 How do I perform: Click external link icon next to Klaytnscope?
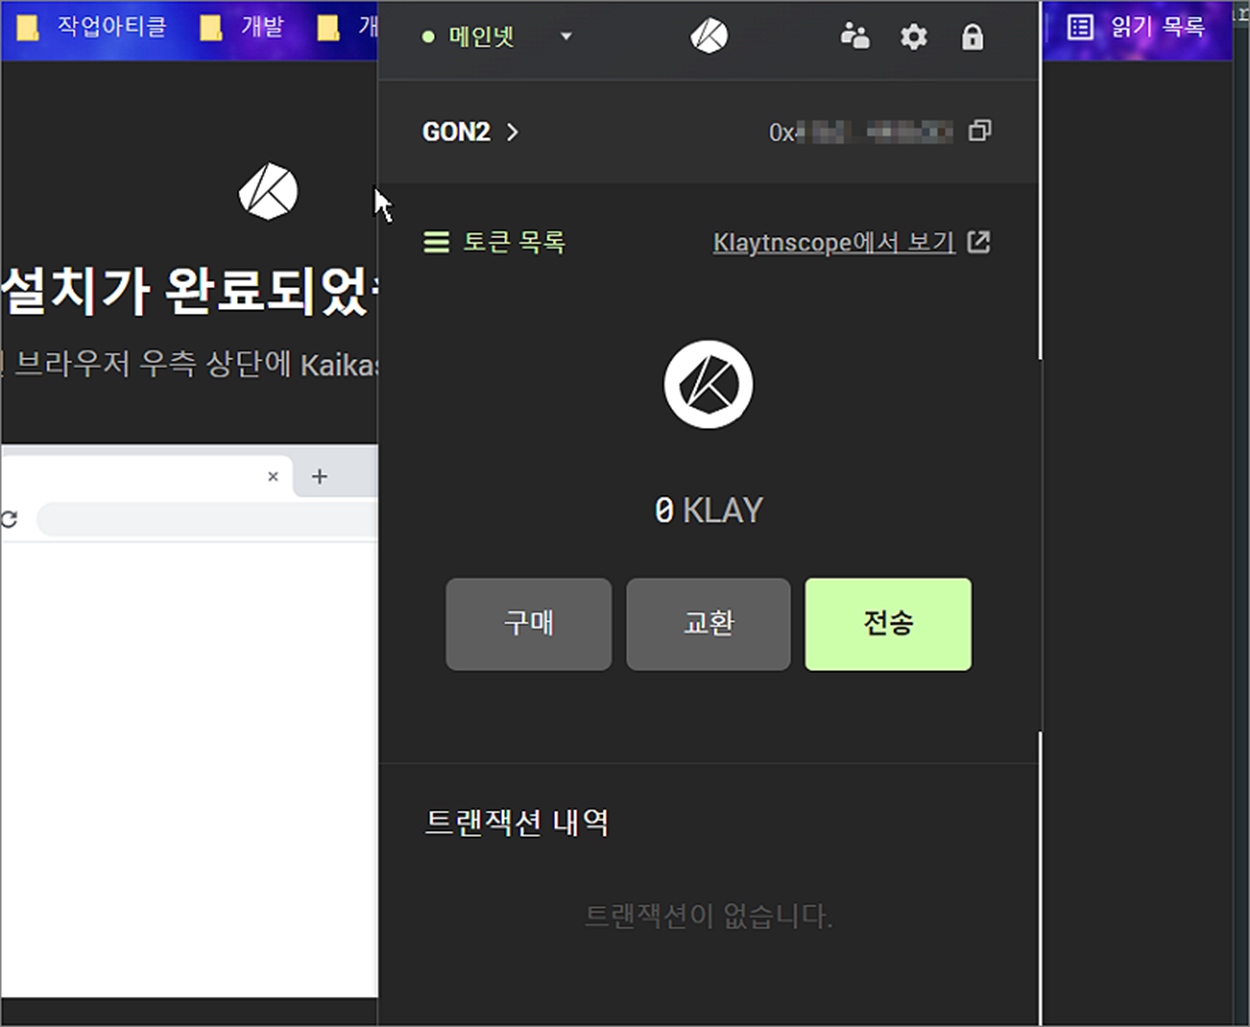(x=979, y=242)
